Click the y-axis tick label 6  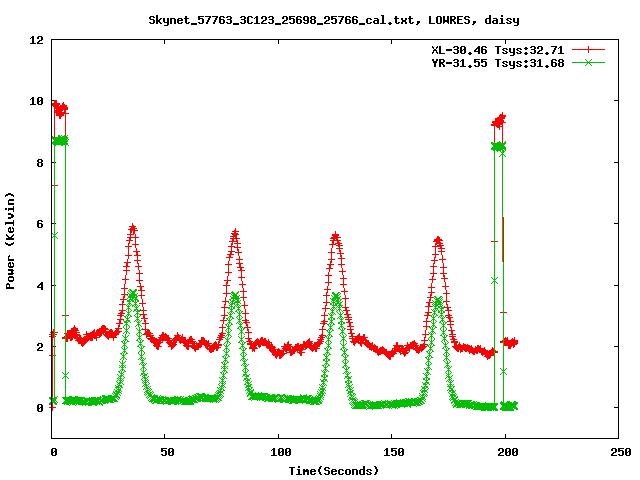click(x=40, y=224)
